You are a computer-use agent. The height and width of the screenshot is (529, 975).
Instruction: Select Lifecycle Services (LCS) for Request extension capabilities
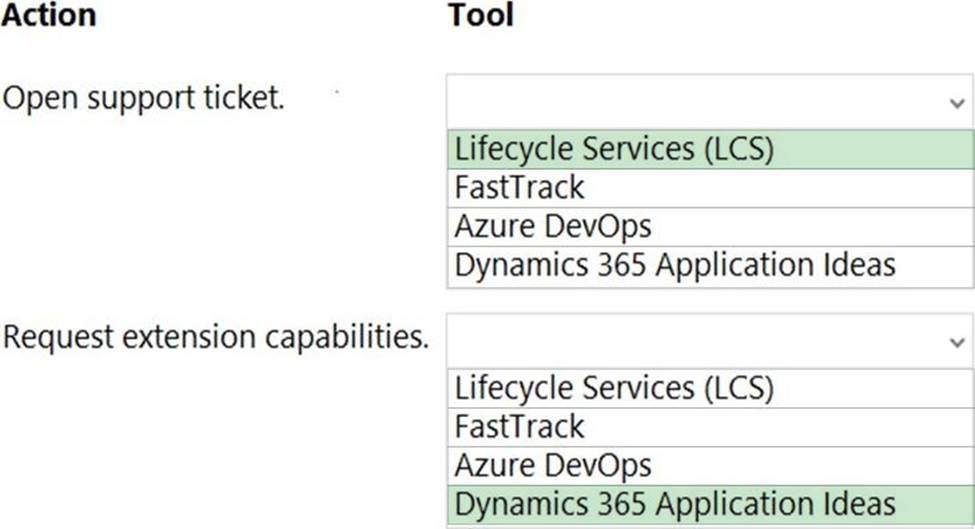[710, 389]
